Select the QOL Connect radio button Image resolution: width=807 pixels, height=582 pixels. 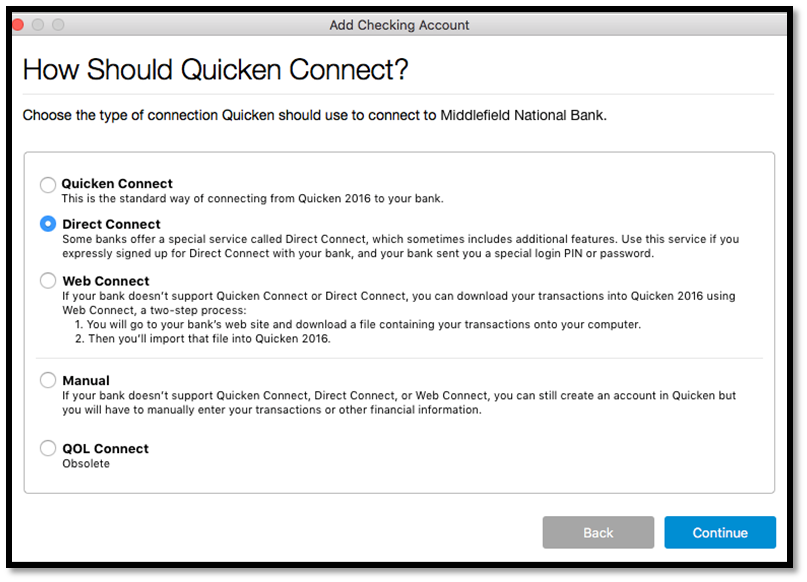(x=48, y=448)
